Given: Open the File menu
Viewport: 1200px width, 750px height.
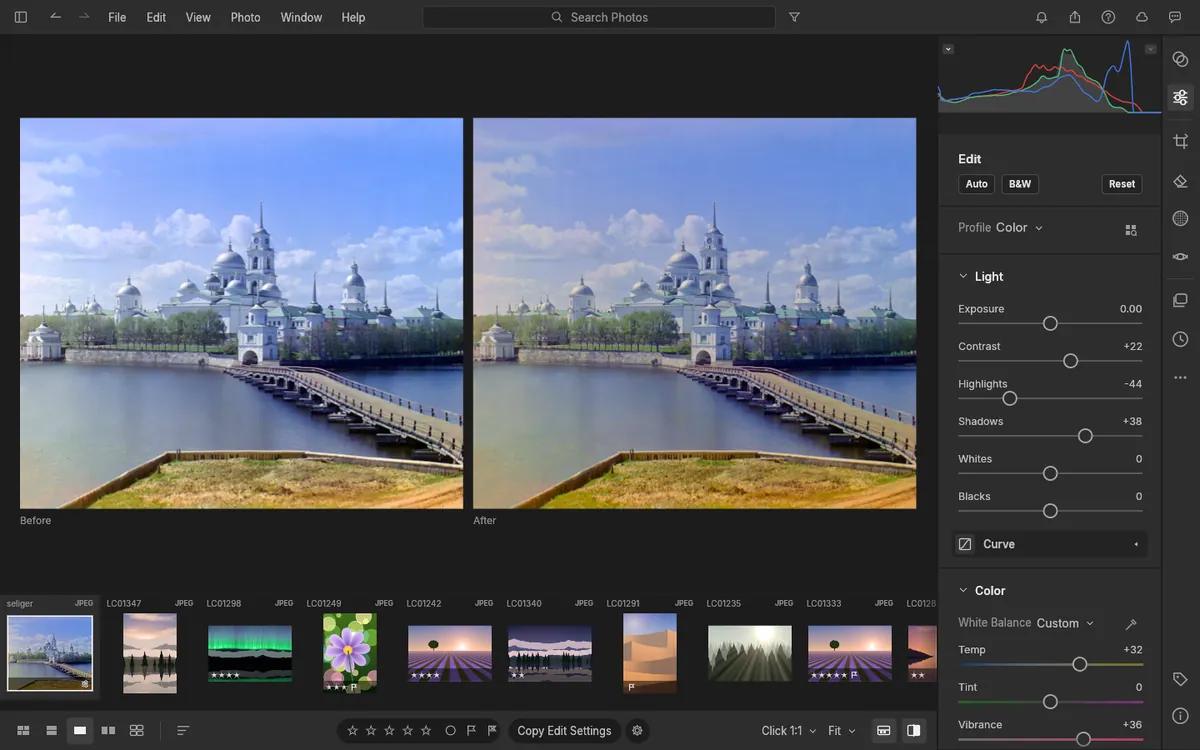Looking at the screenshot, I should click(x=117, y=17).
